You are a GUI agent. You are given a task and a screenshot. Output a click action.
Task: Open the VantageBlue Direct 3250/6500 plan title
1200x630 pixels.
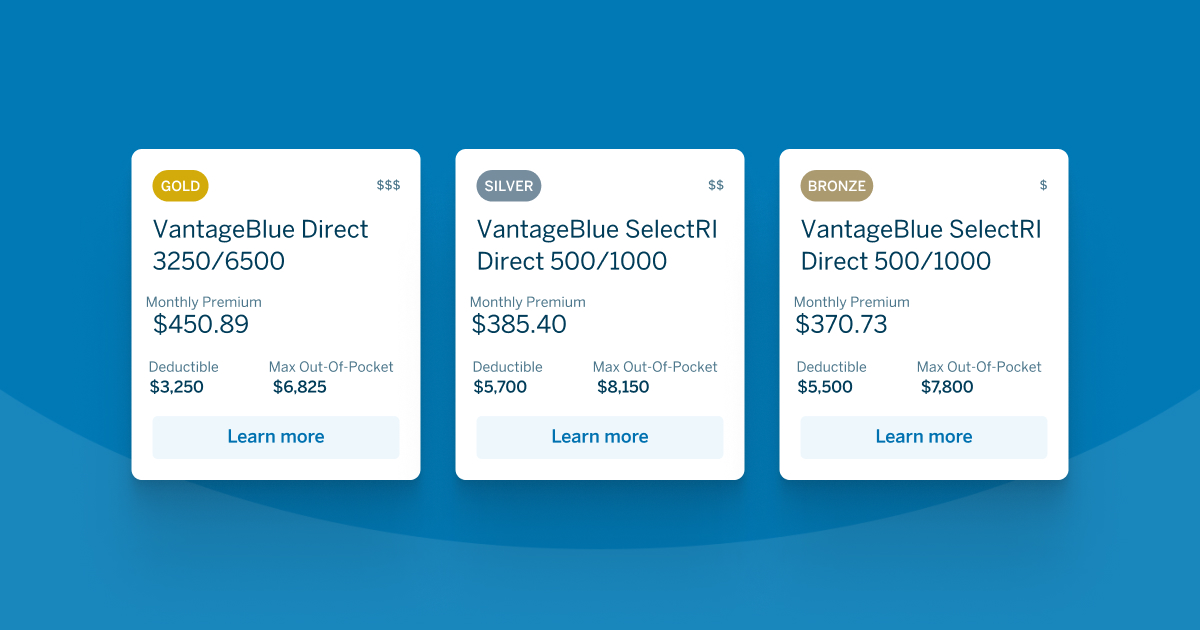[260, 245]
